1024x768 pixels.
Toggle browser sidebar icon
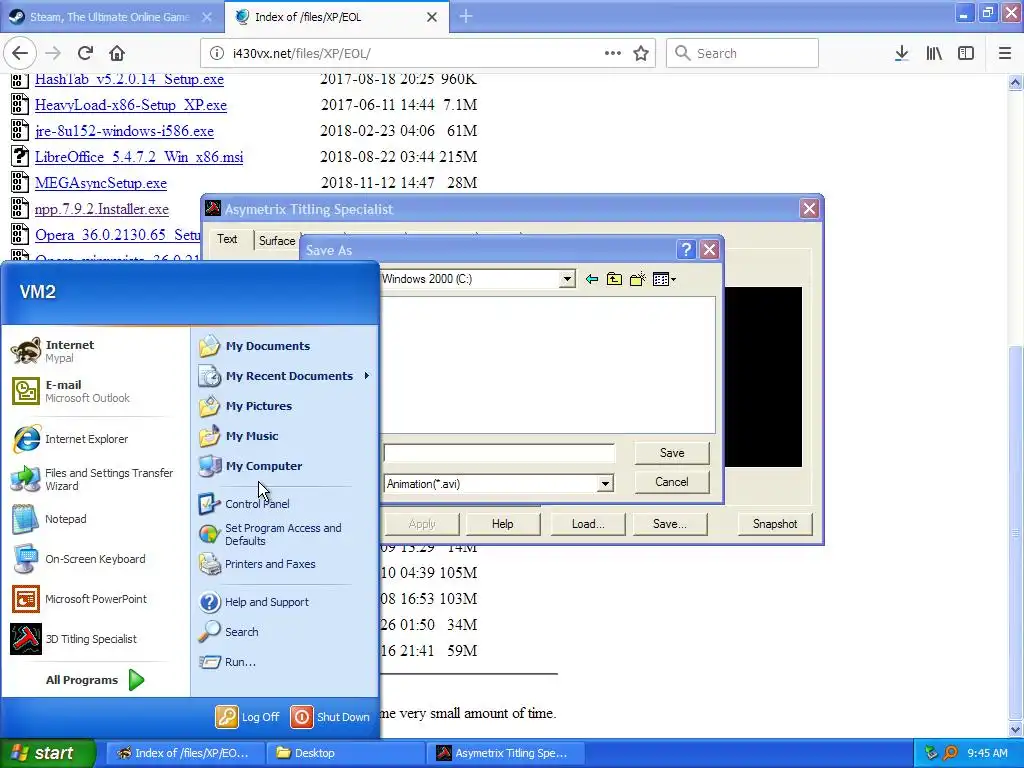[966, 53]
